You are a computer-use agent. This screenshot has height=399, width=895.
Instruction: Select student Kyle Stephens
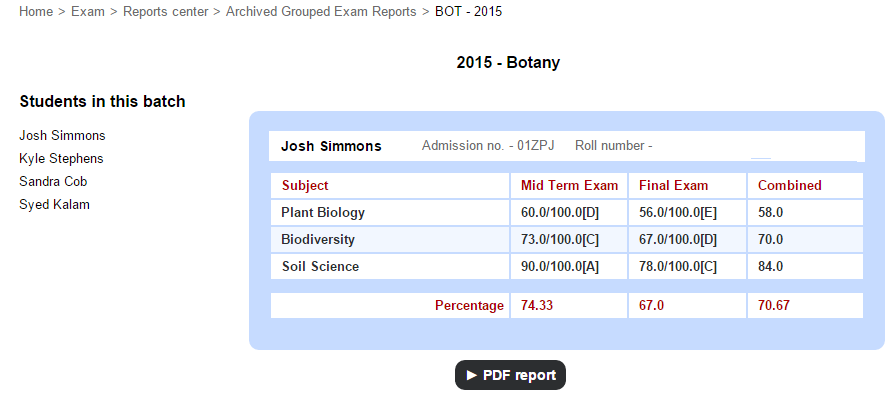[61, 159]
